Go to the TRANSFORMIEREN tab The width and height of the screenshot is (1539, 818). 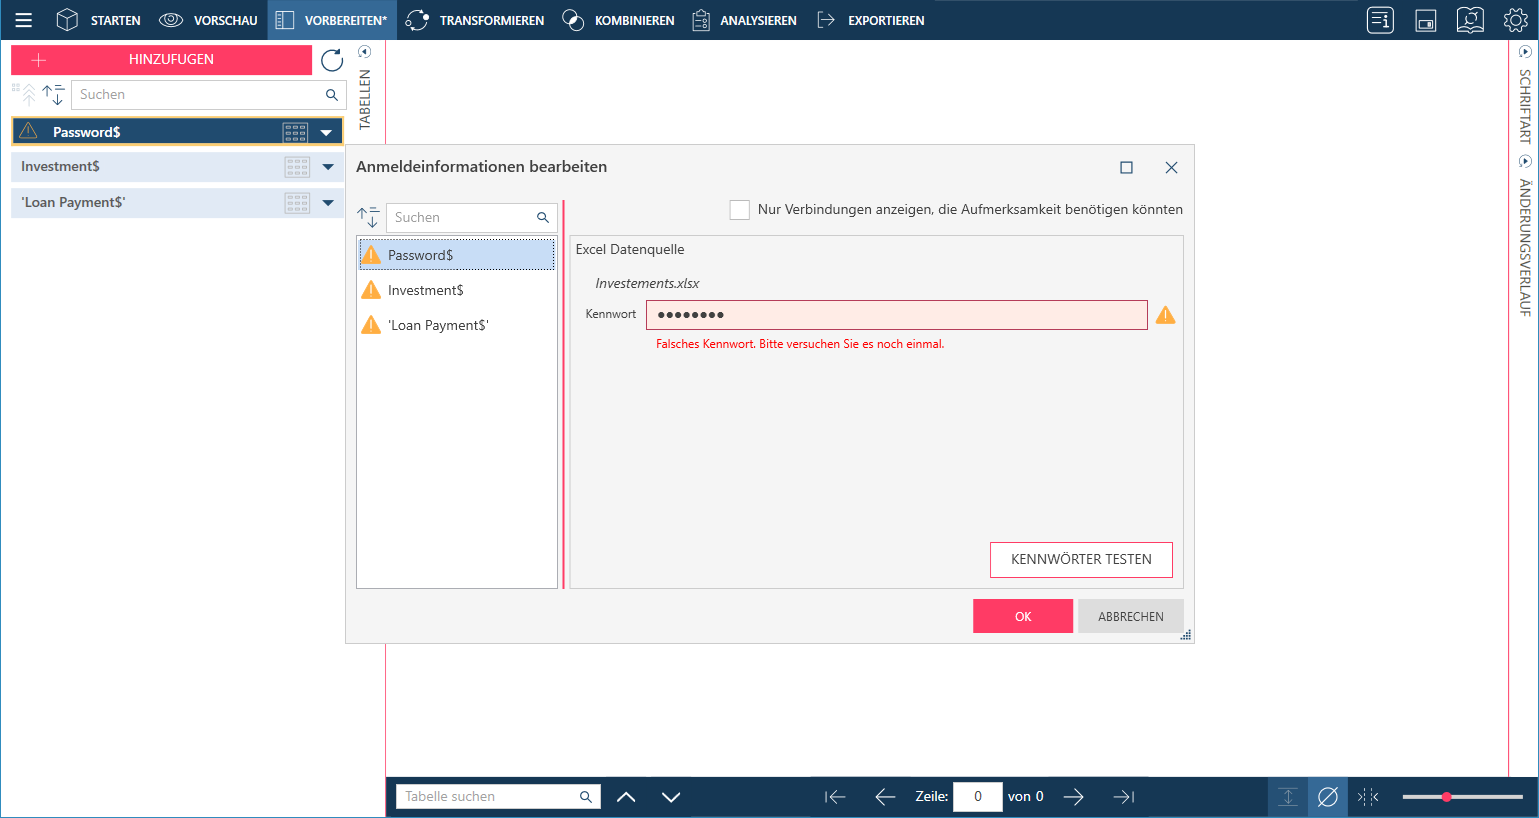475,20
